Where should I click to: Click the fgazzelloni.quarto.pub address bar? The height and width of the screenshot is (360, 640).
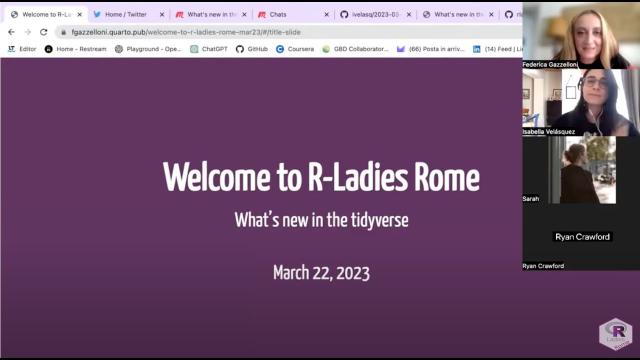[x=288, y=32]
